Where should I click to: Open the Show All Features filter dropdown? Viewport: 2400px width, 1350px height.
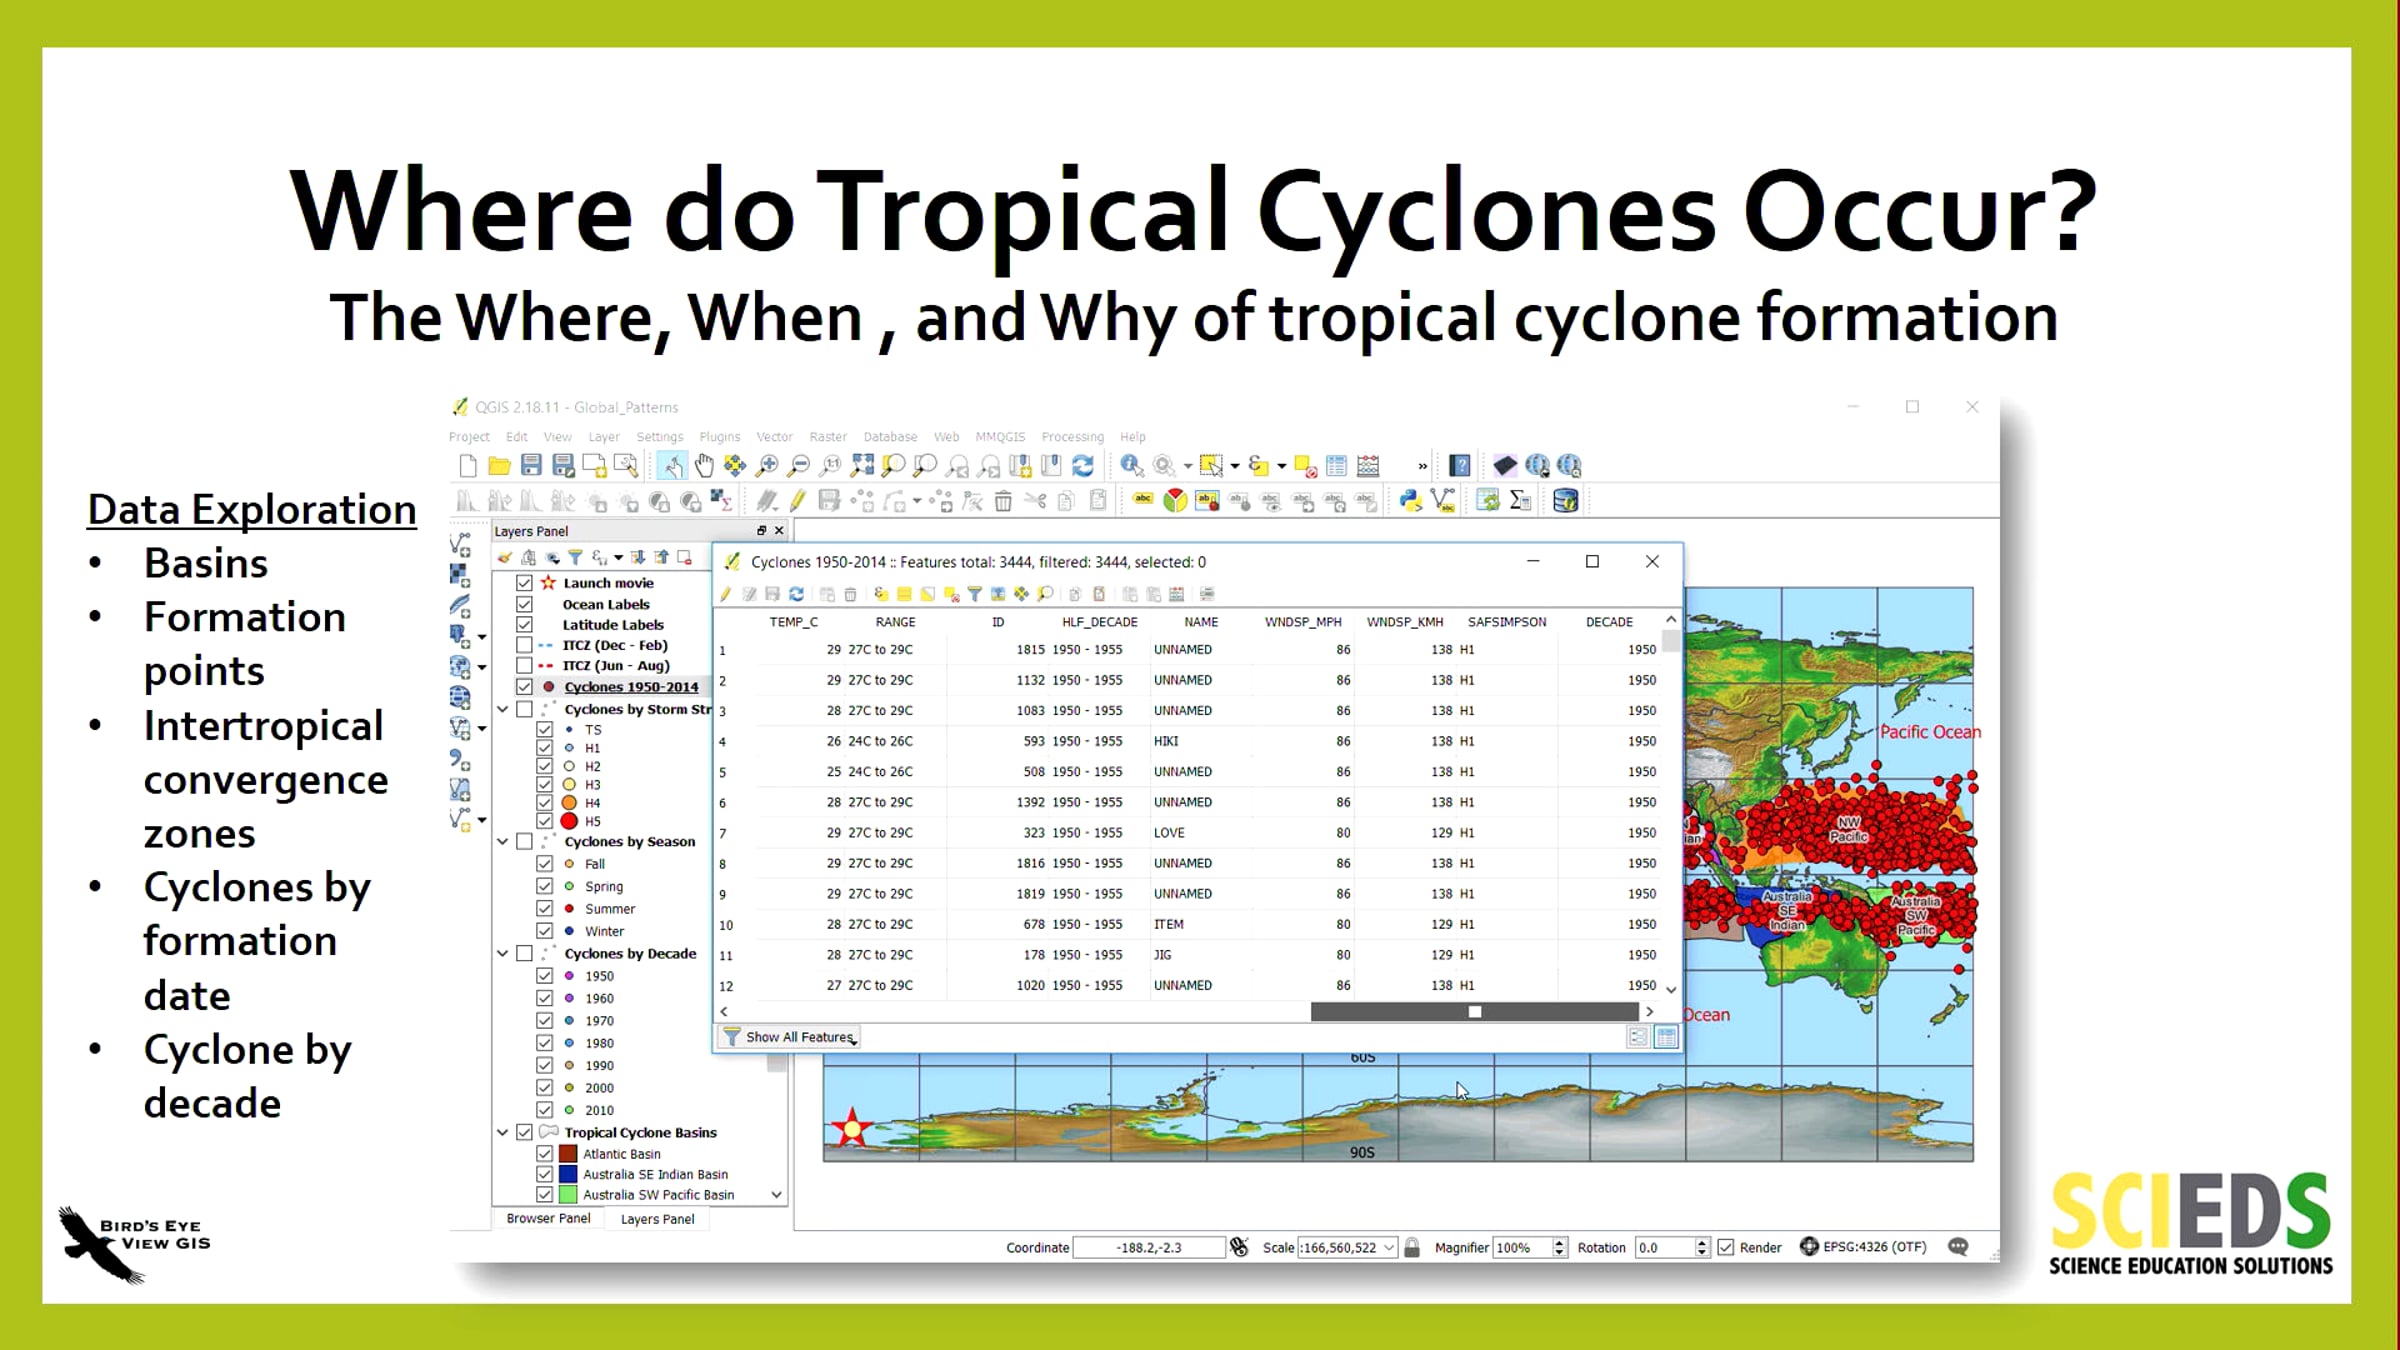790,1037
